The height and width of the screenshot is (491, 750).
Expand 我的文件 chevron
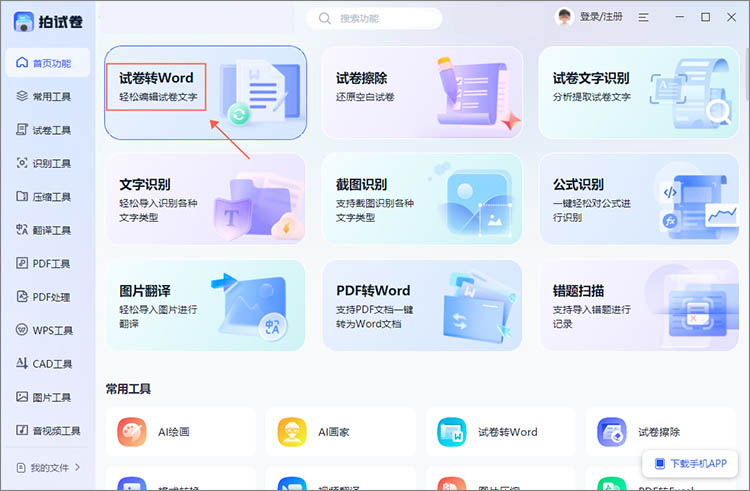tap(77, 467)
